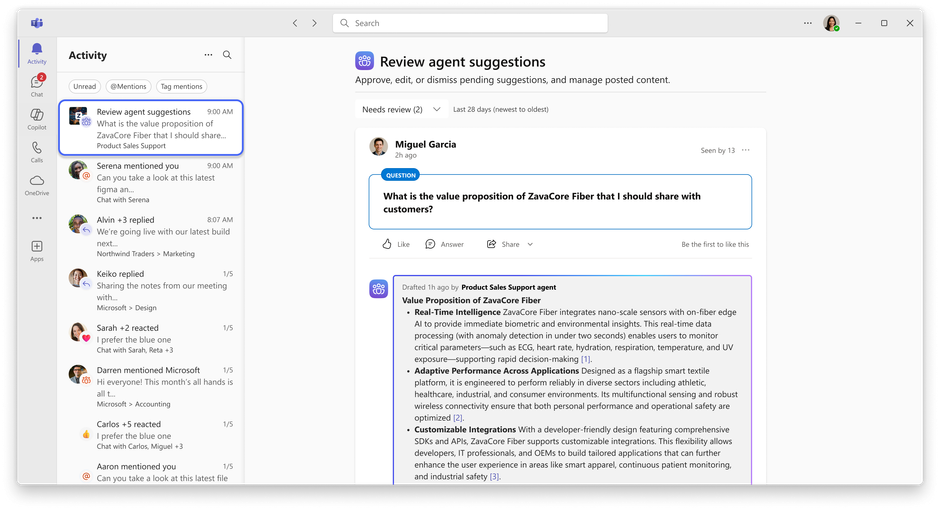Open title bar settings and more menu
Image resolution: width=940 pixels, height=510 pixels.
(x=808, y=23)
